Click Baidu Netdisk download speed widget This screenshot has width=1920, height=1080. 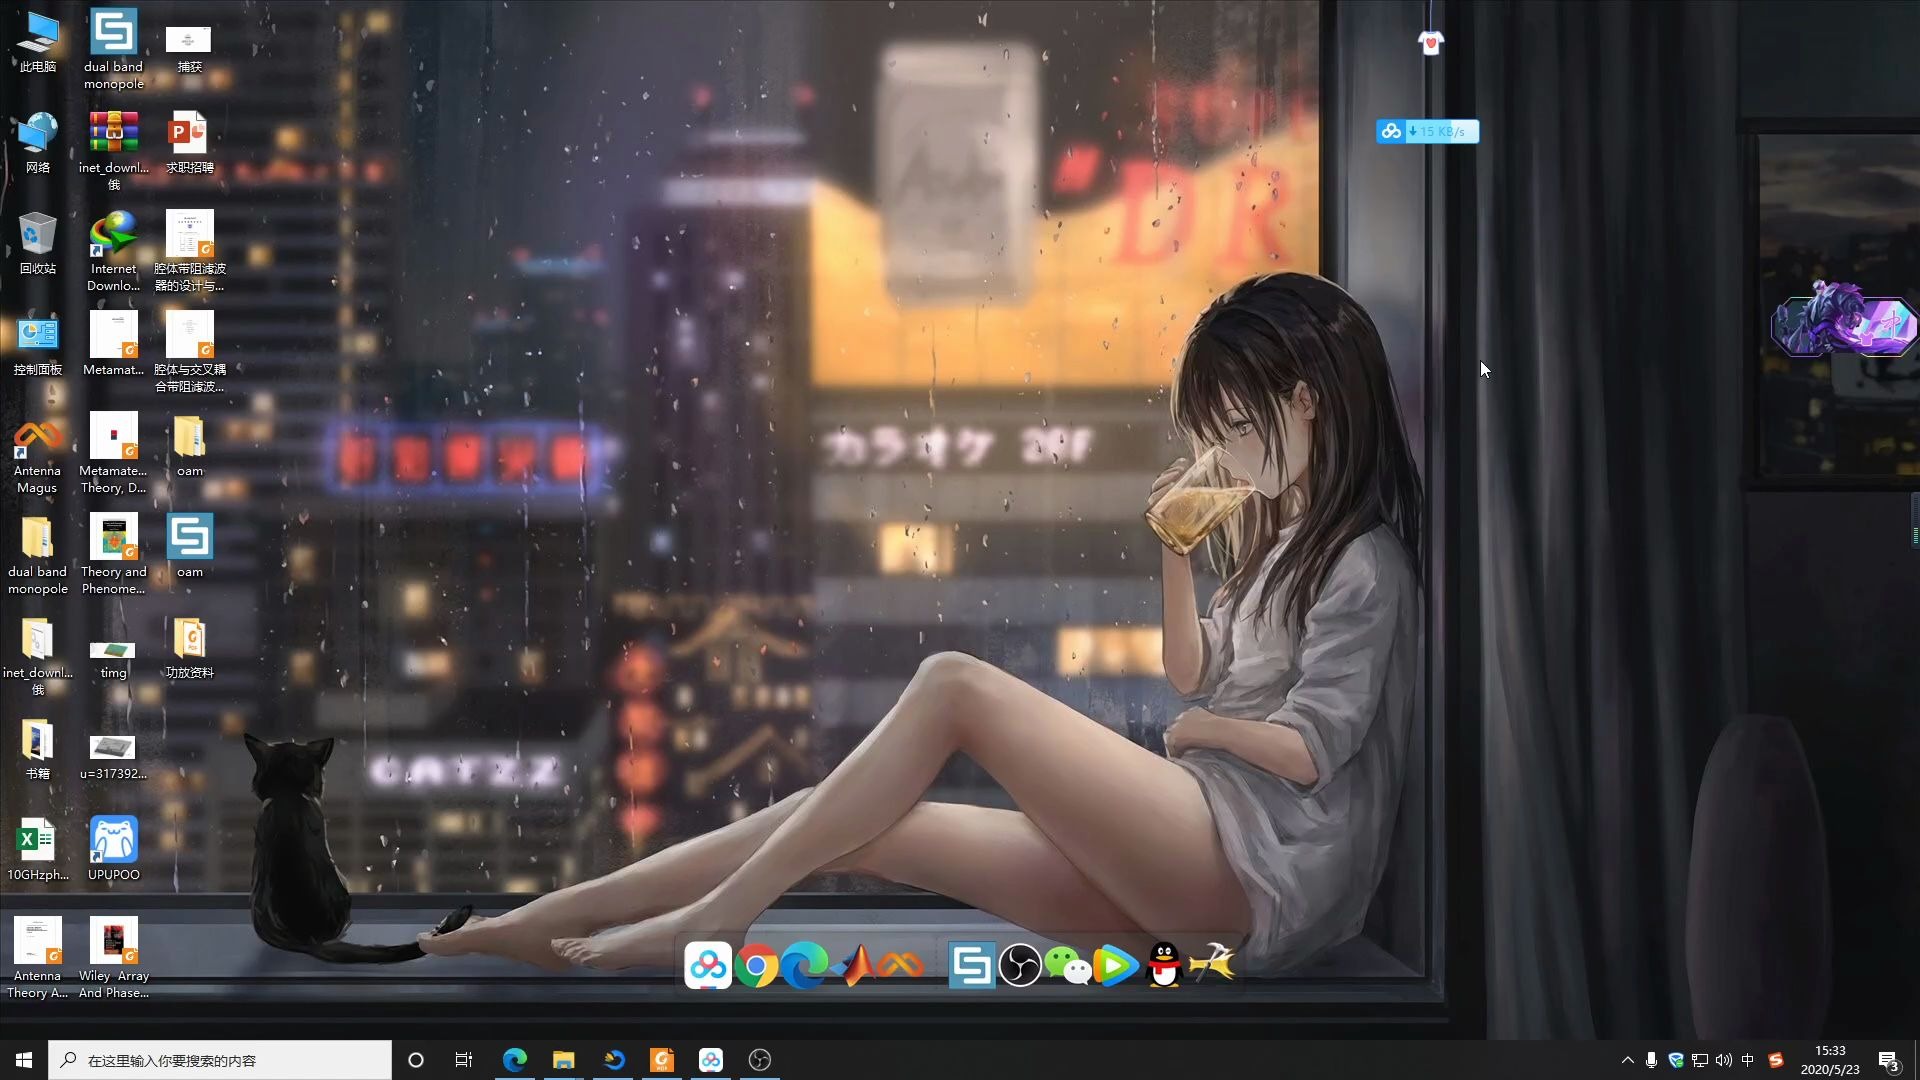click(1427, 131)
